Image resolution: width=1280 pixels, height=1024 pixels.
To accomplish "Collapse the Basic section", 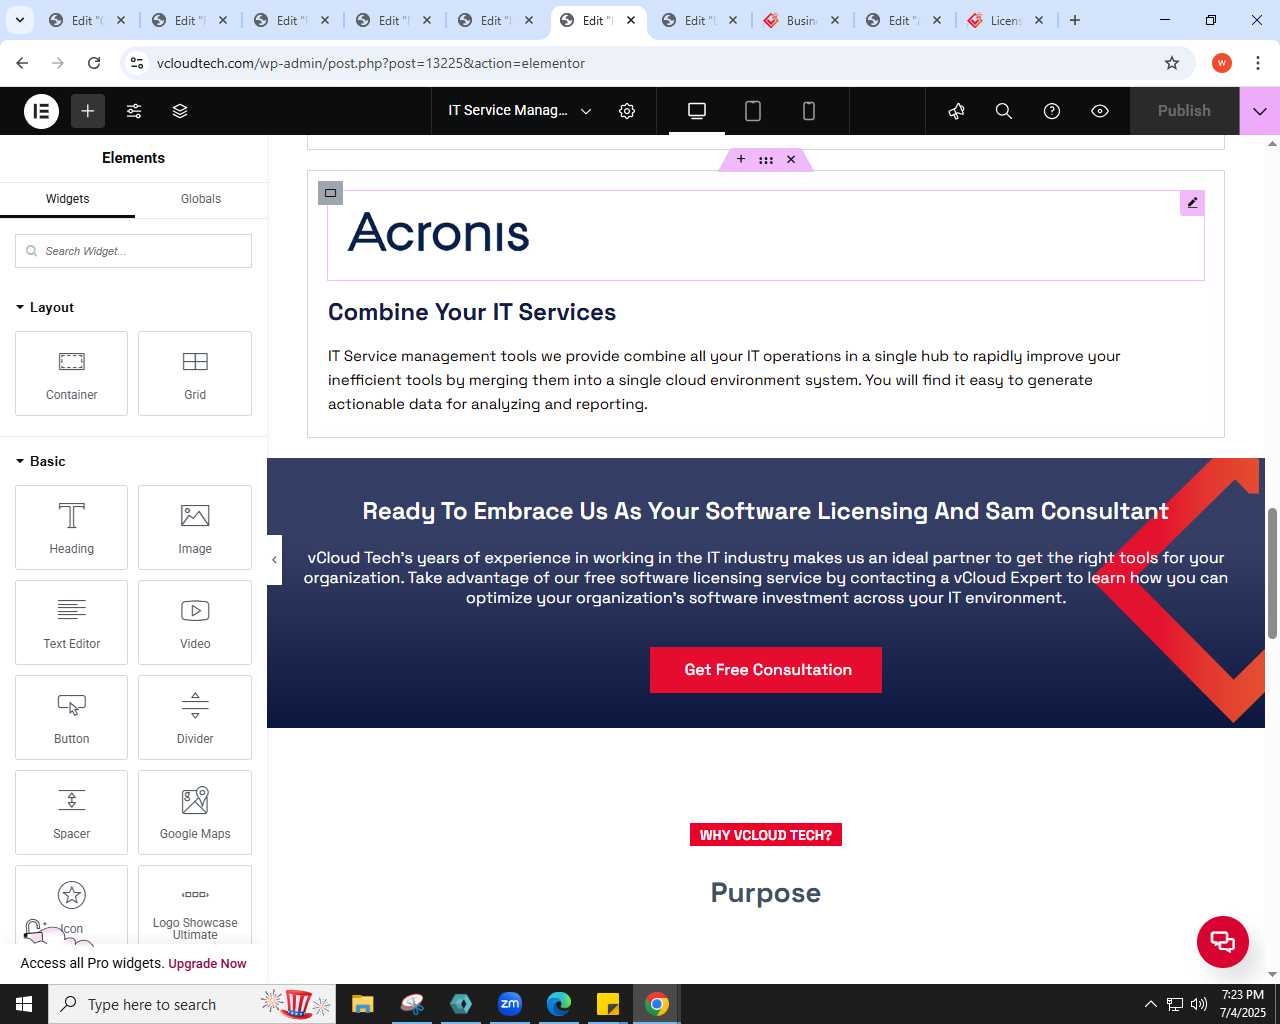I will 41,462.
